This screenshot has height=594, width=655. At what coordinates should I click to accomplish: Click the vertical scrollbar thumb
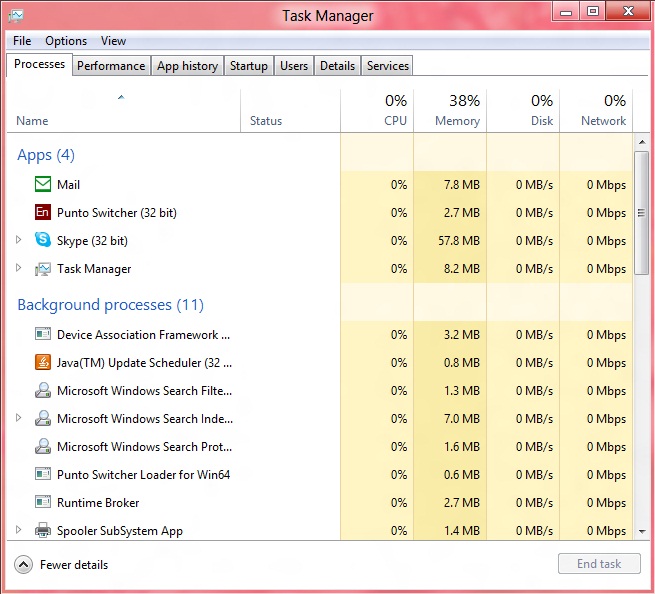(641, 213)
